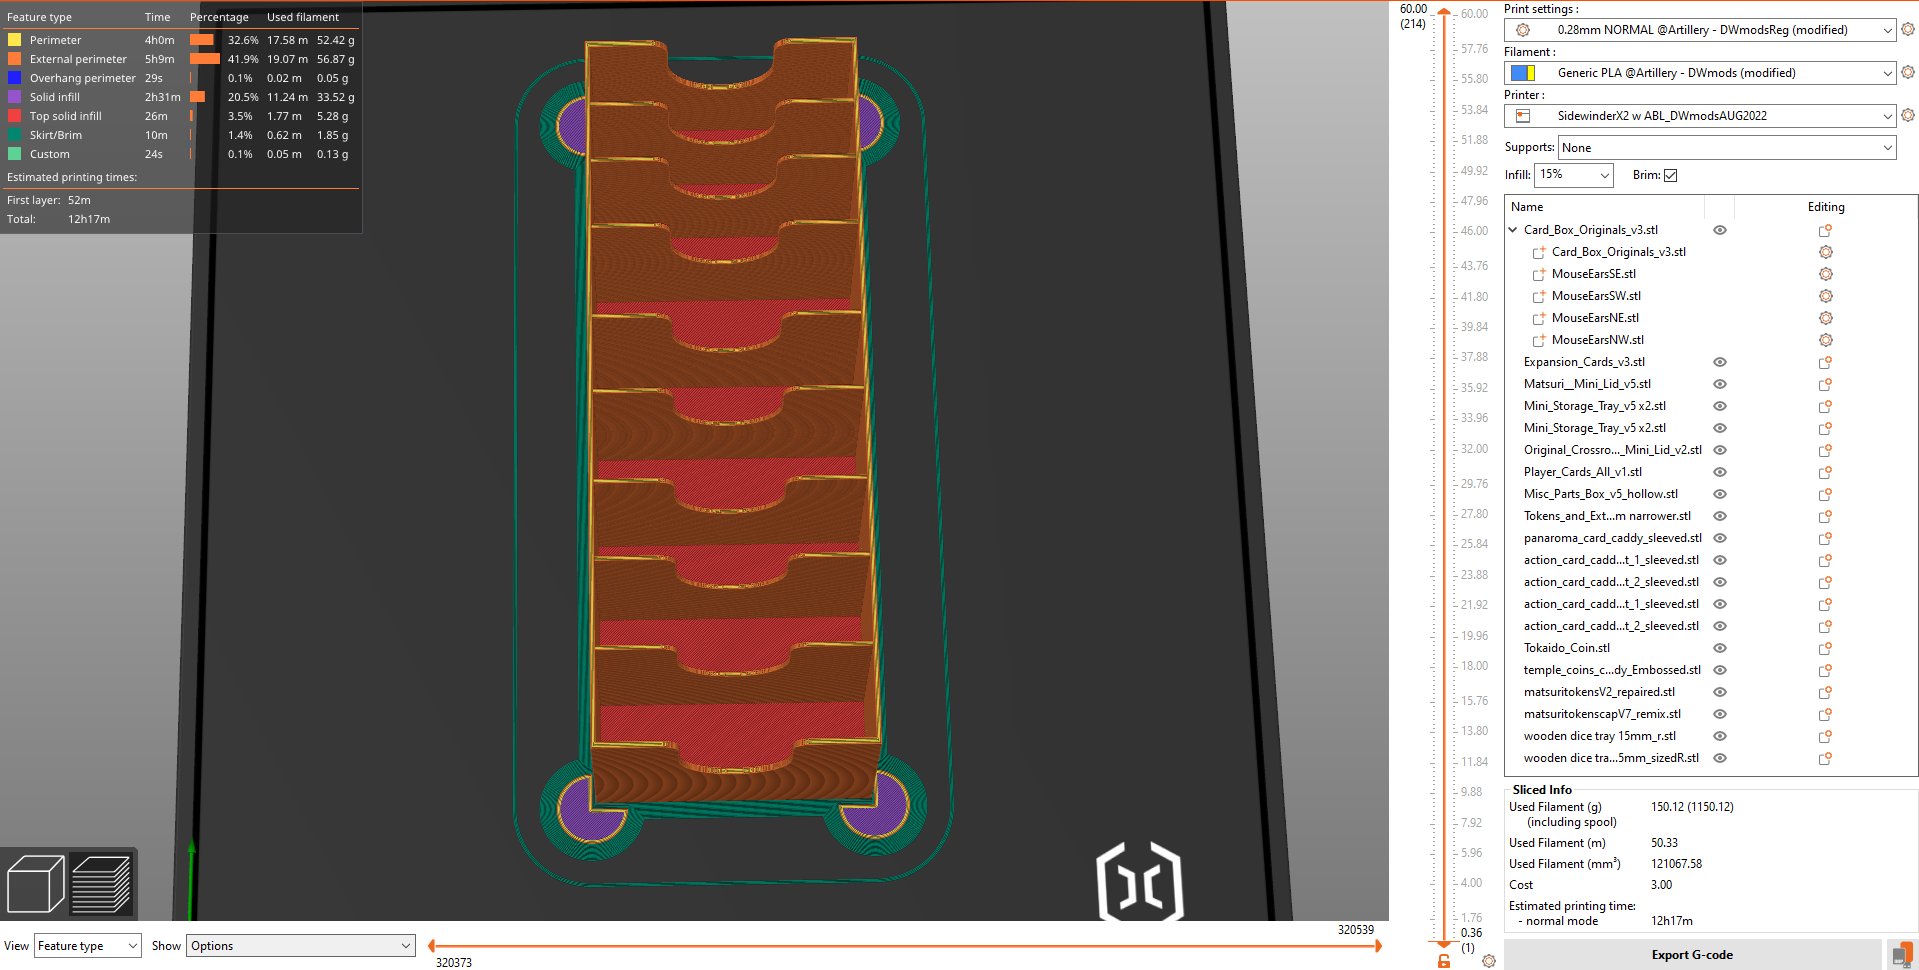This screenshot has width=1919, height=970.
Task: Click the send-to-printer icon beside Export G-code
Action: pos(1900,955)
